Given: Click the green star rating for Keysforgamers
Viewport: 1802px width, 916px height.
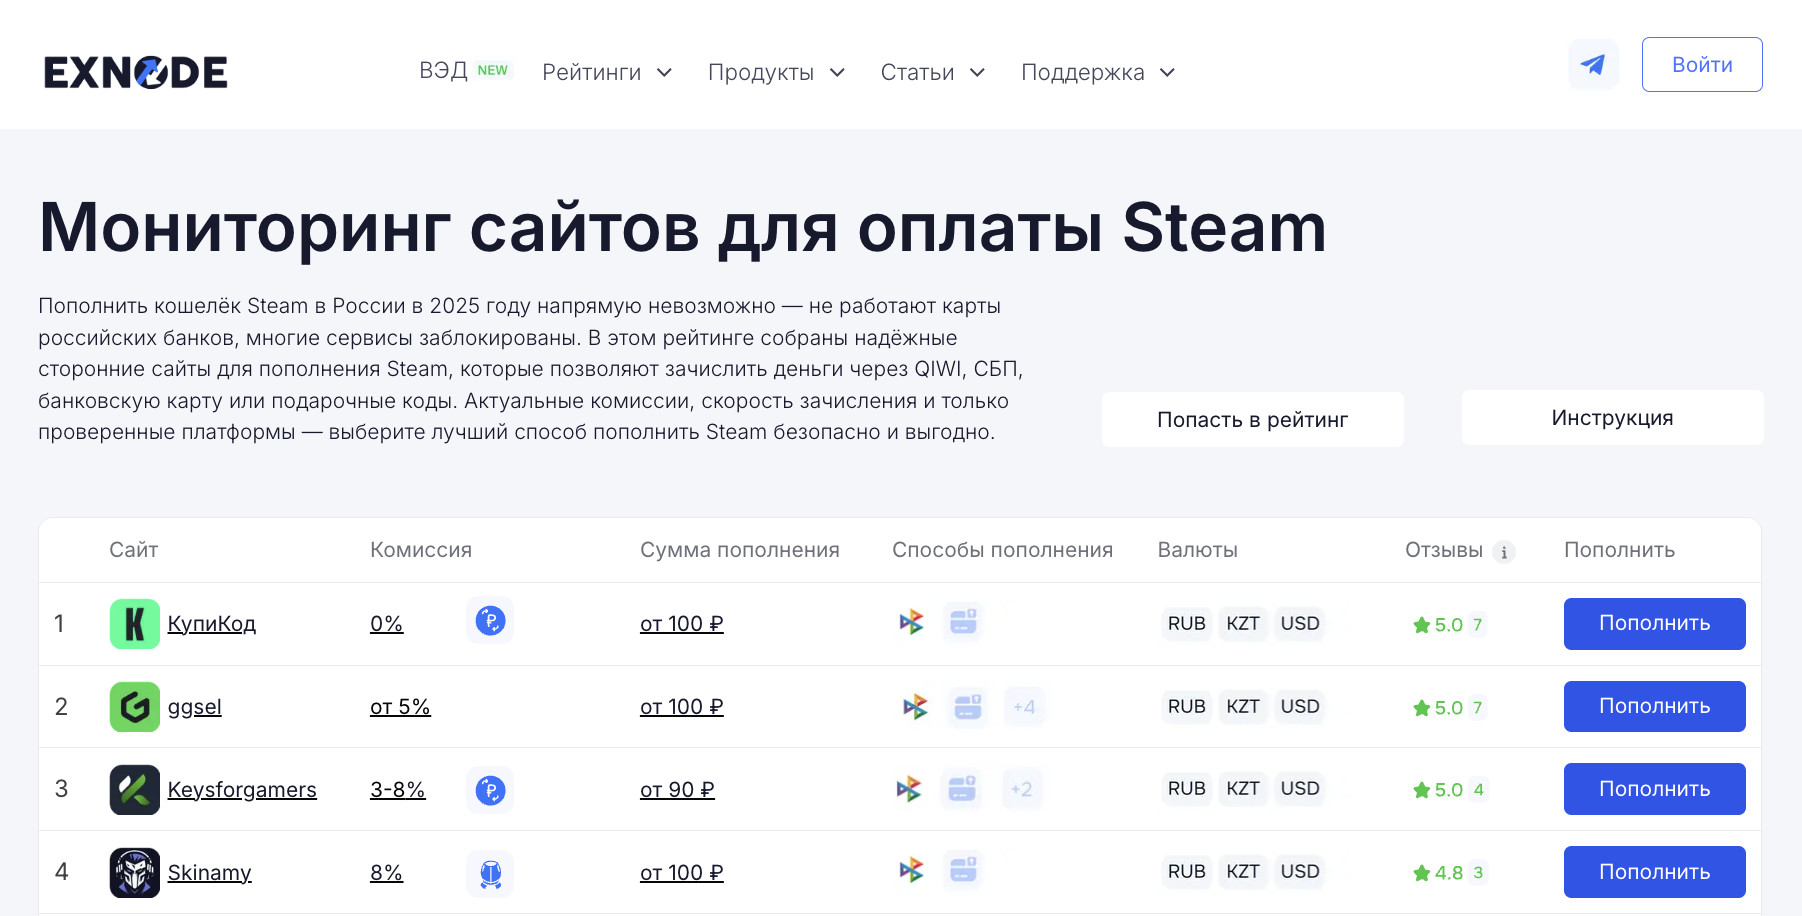Looking at the screenshot, I should [1421, 790].
